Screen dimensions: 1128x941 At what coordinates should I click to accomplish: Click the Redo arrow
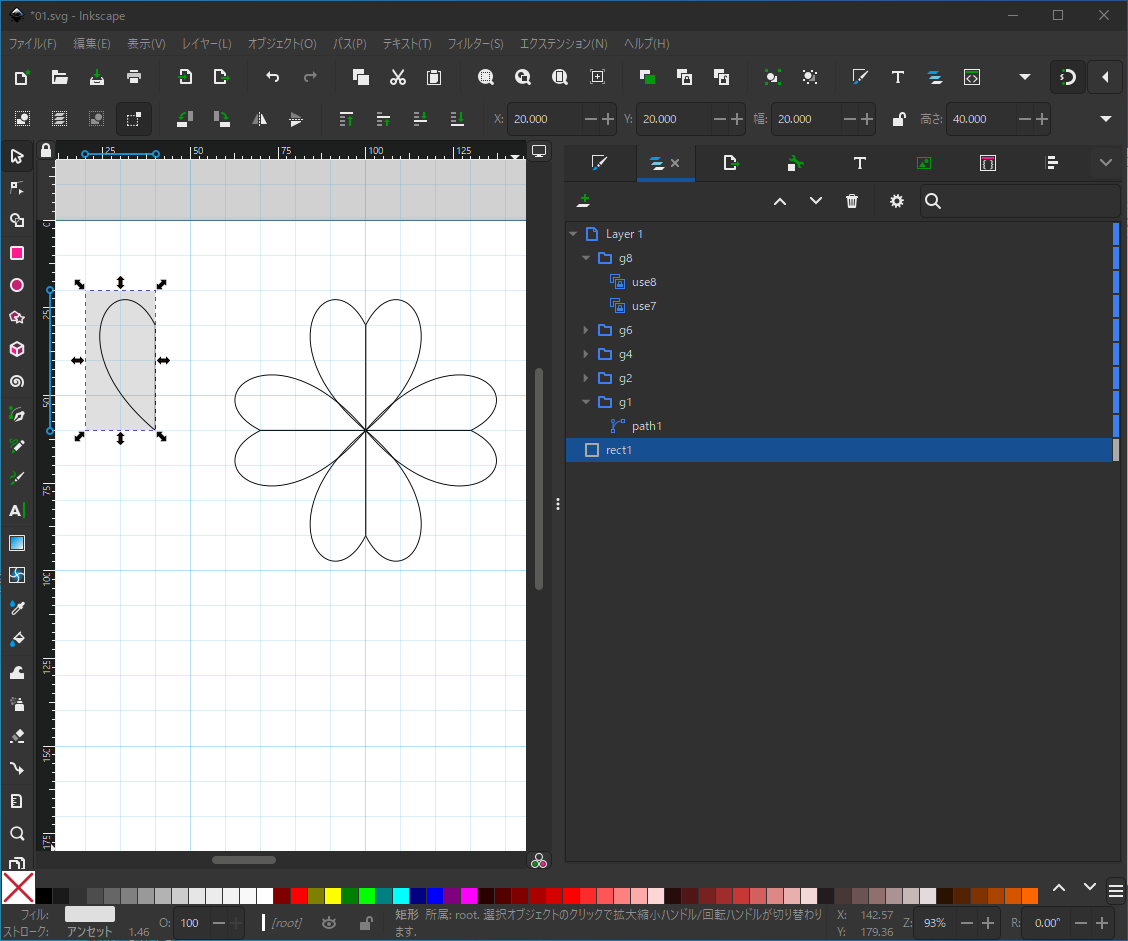[310, 77]
